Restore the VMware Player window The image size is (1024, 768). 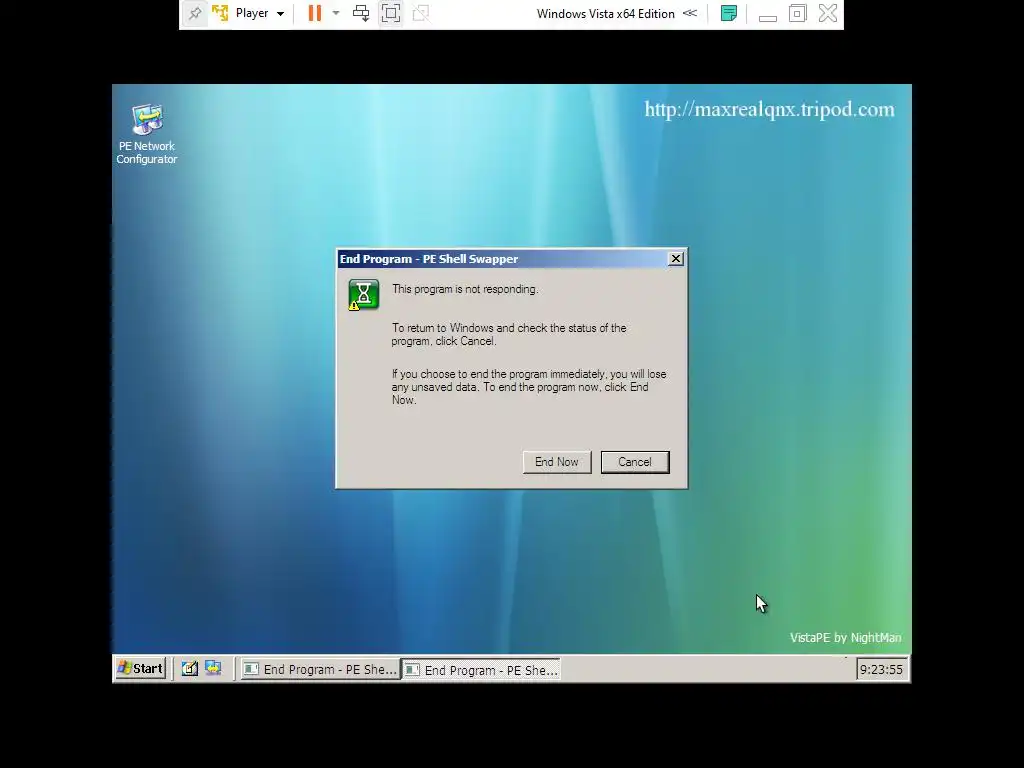click(x=797, y=13)
